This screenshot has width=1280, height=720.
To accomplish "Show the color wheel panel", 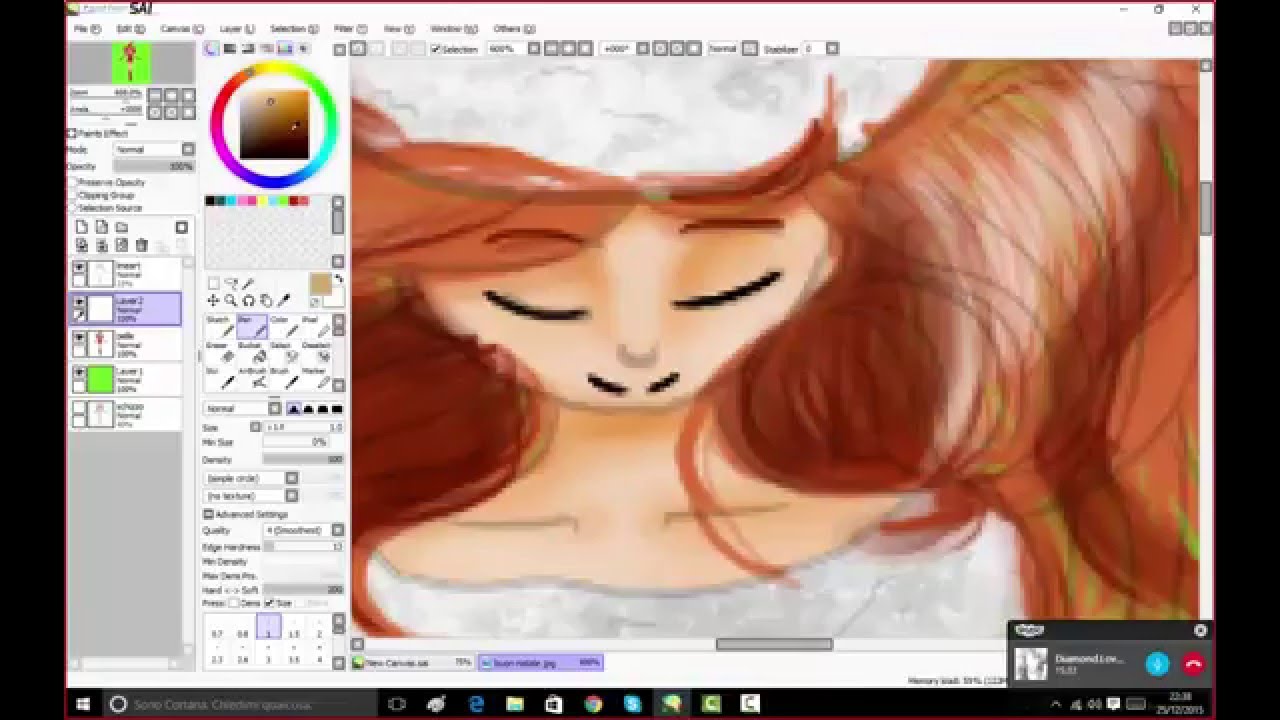I will [x=212, y=48].
